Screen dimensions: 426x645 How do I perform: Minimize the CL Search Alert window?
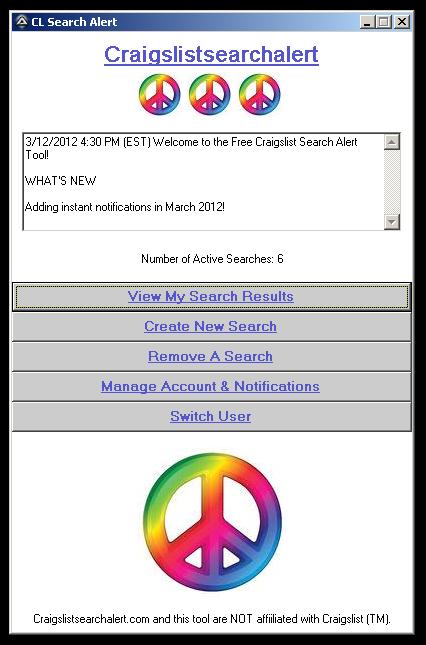point(368,22)
